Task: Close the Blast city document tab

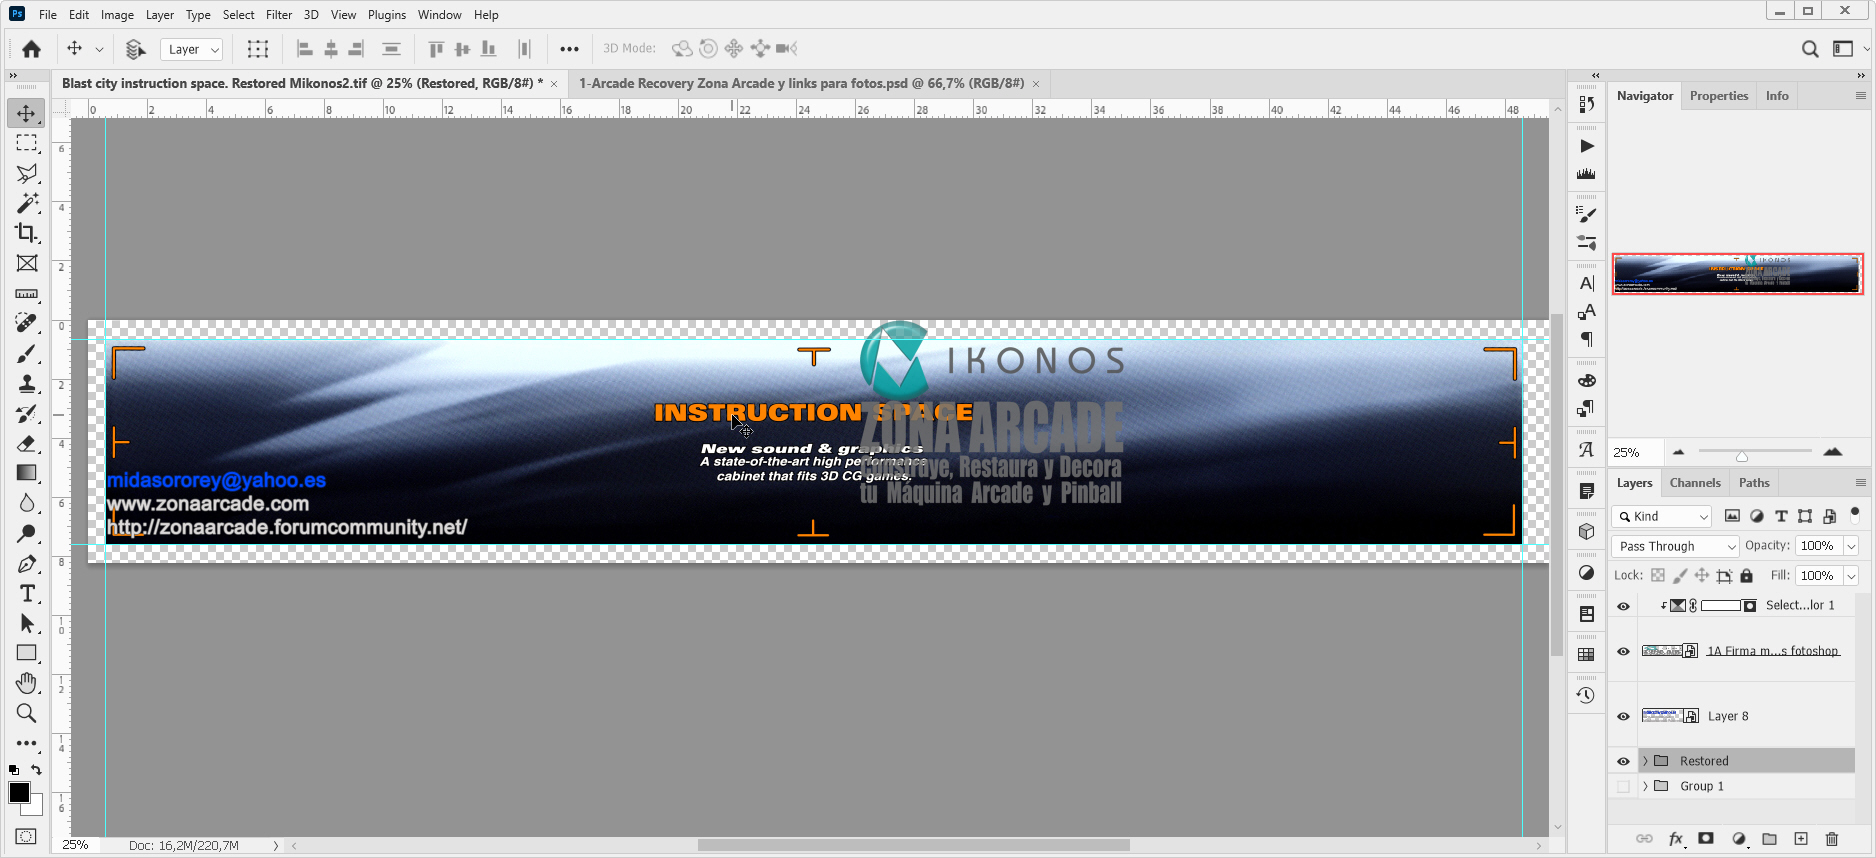Action: 554,84
